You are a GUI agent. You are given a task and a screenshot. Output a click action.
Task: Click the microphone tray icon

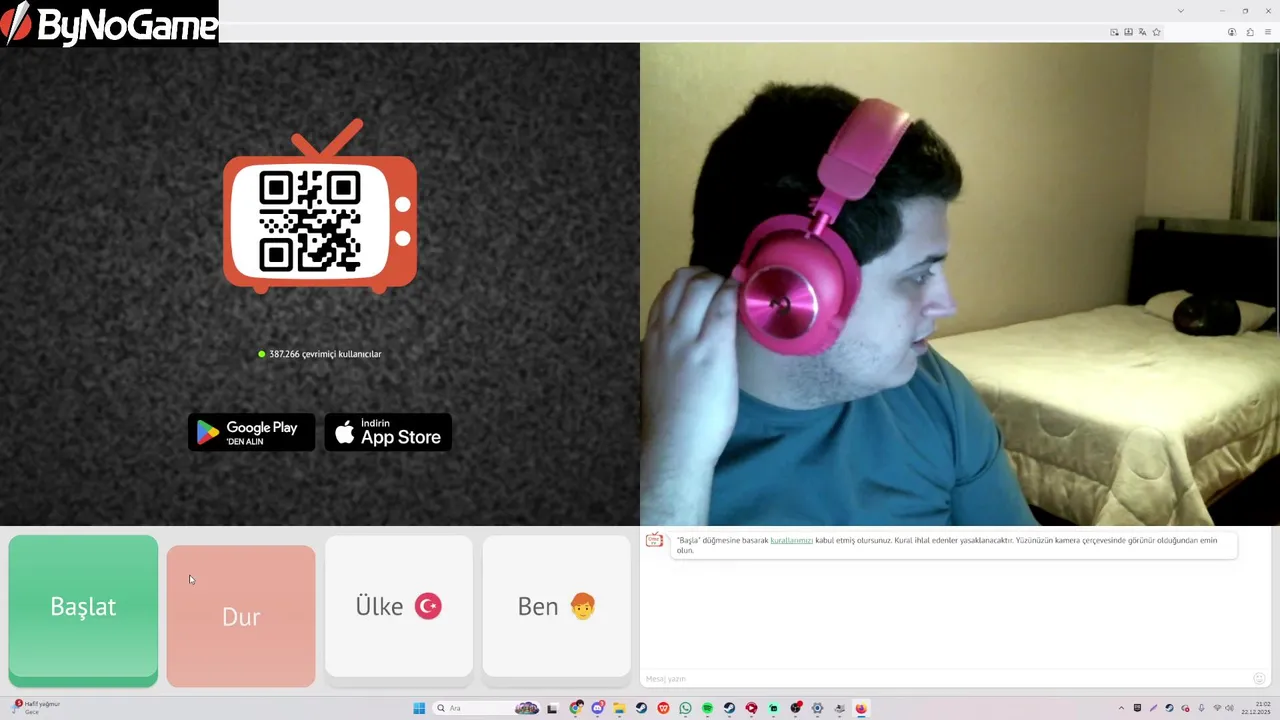[1201, 708]
